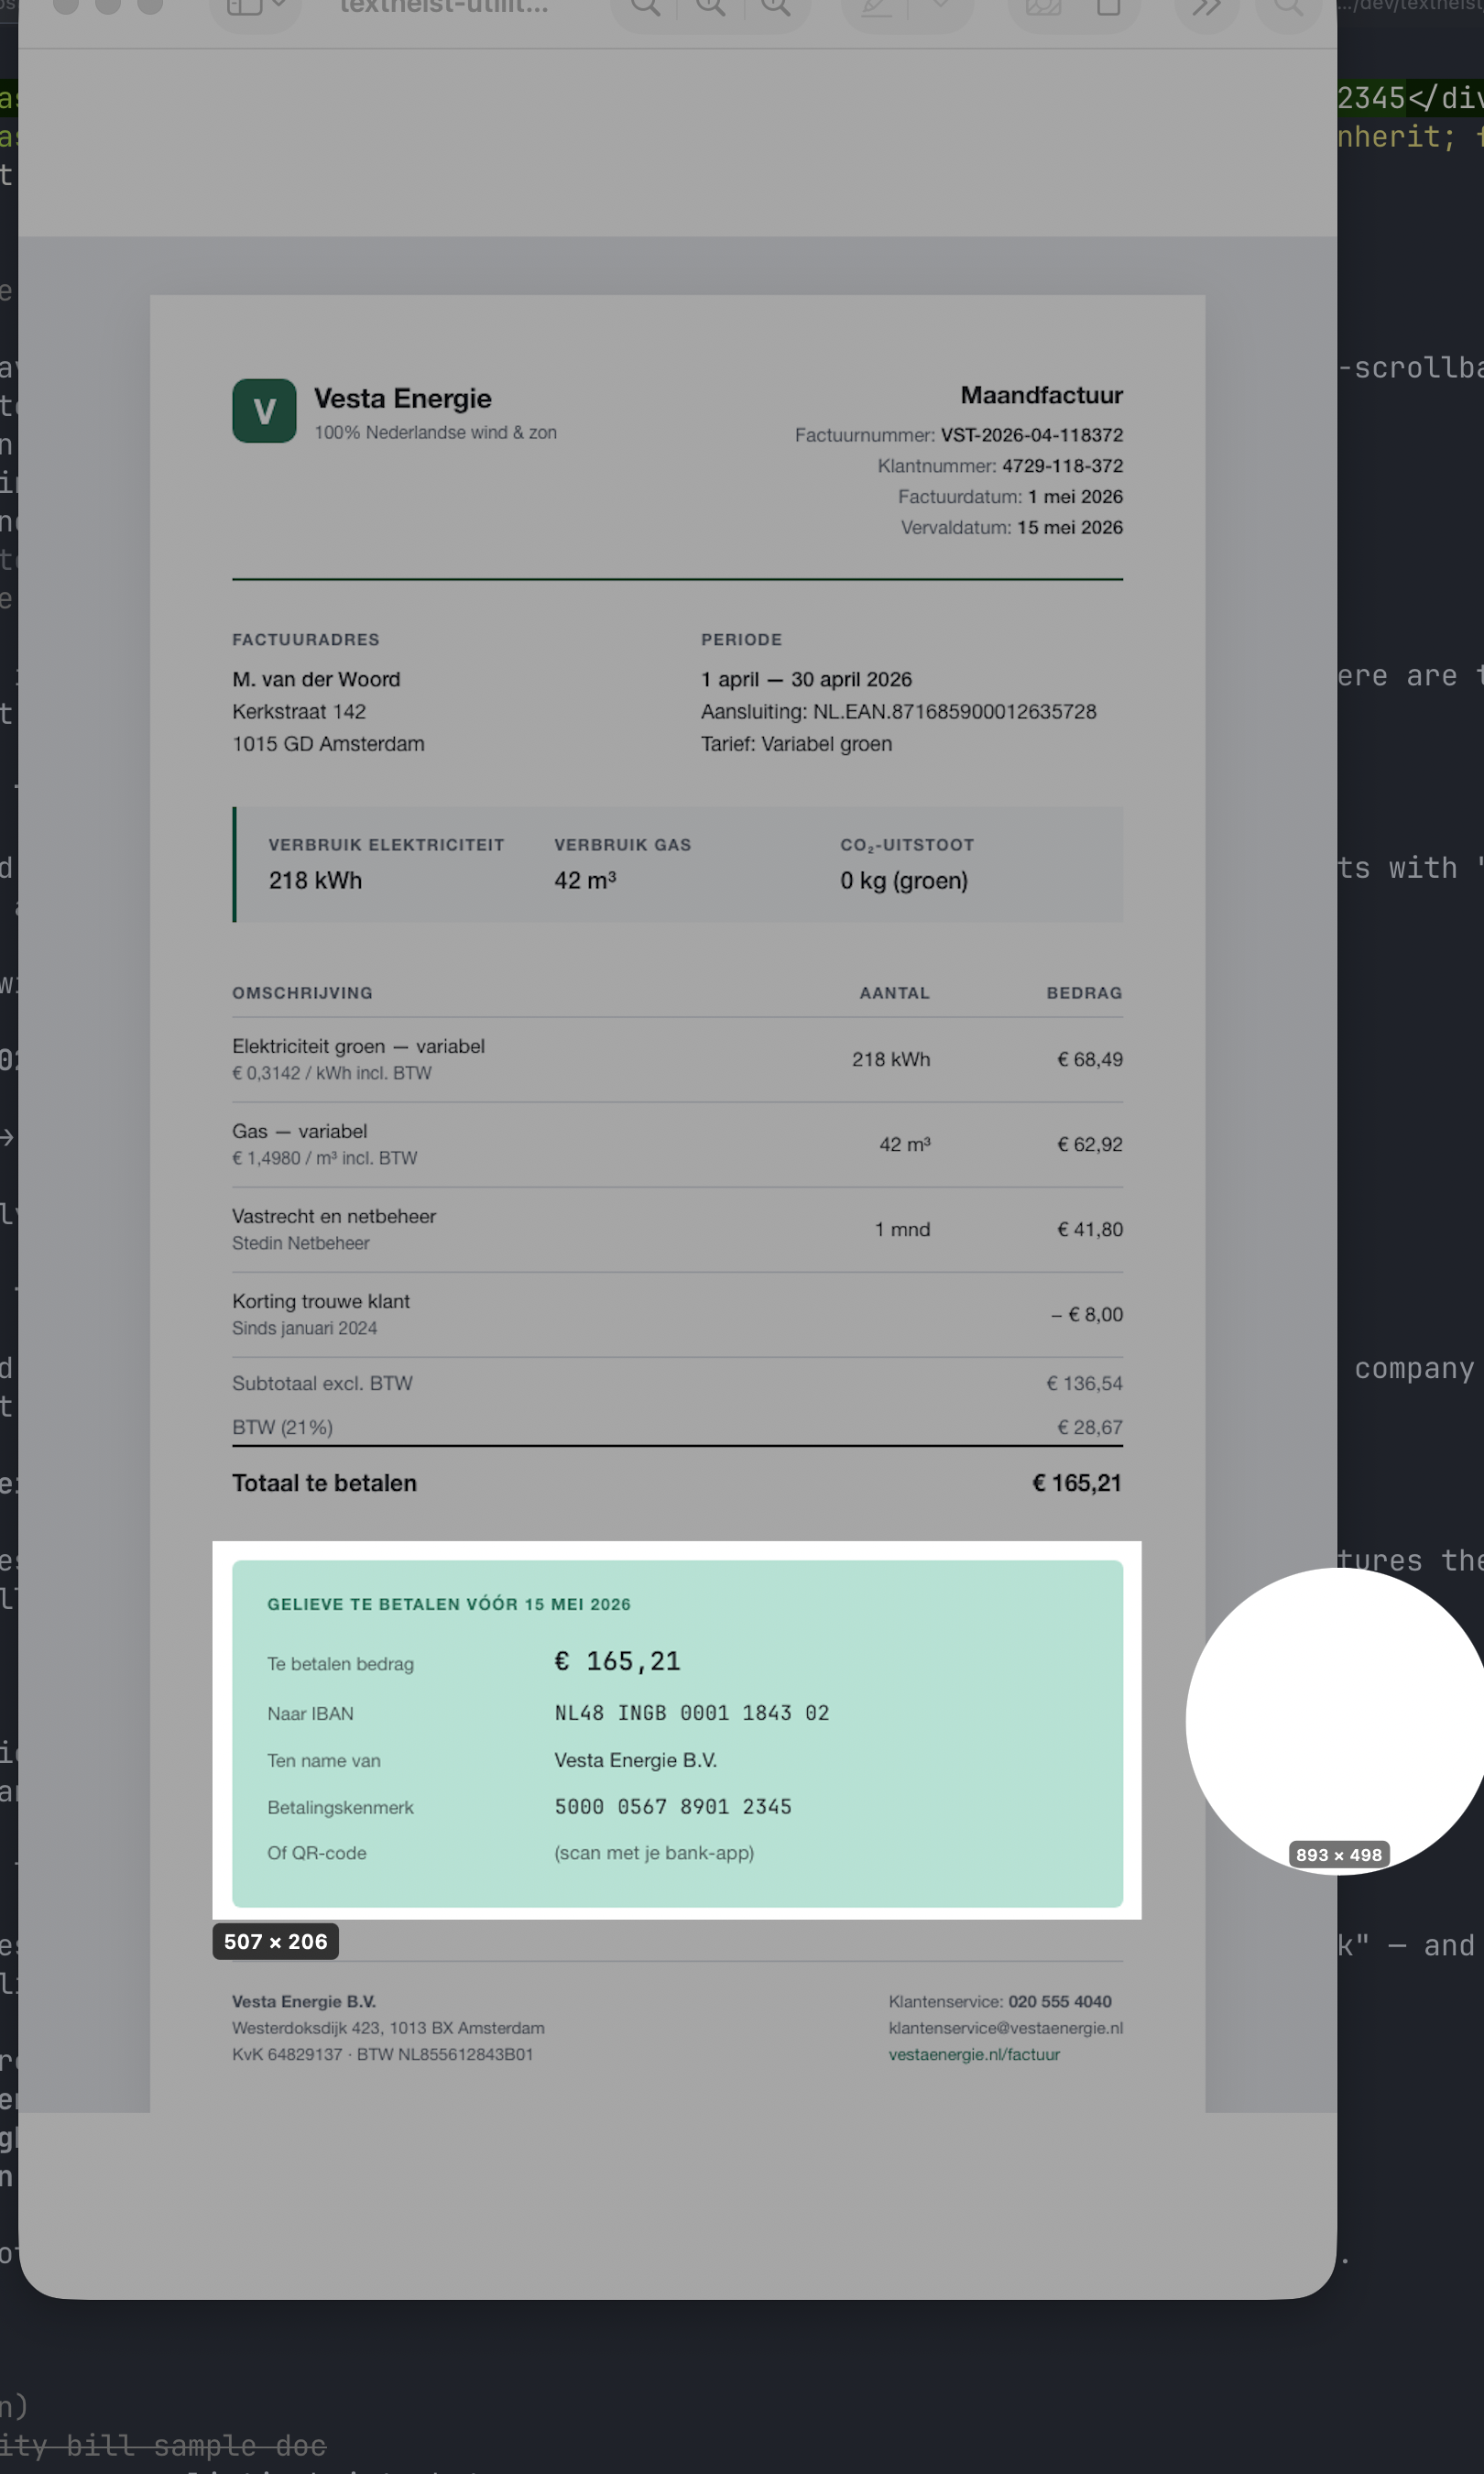The width and height of the screenshot is (1484, 2474).
Task: Click the green Vesta Energie V logo
Action: point(264,410)
